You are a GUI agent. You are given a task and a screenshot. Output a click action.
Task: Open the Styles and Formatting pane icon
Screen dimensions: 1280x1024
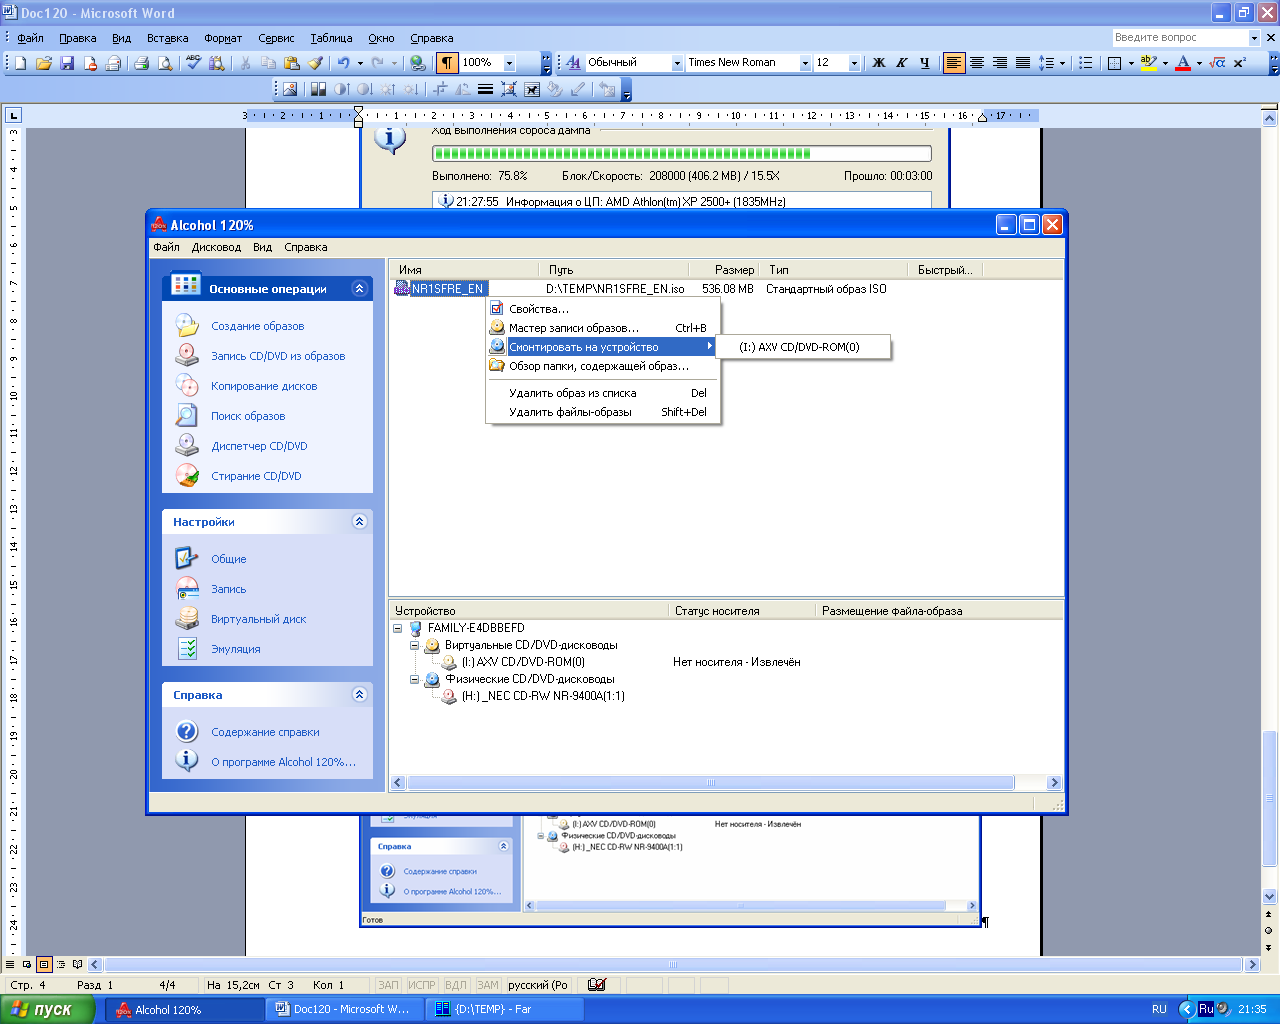point(573,62)
